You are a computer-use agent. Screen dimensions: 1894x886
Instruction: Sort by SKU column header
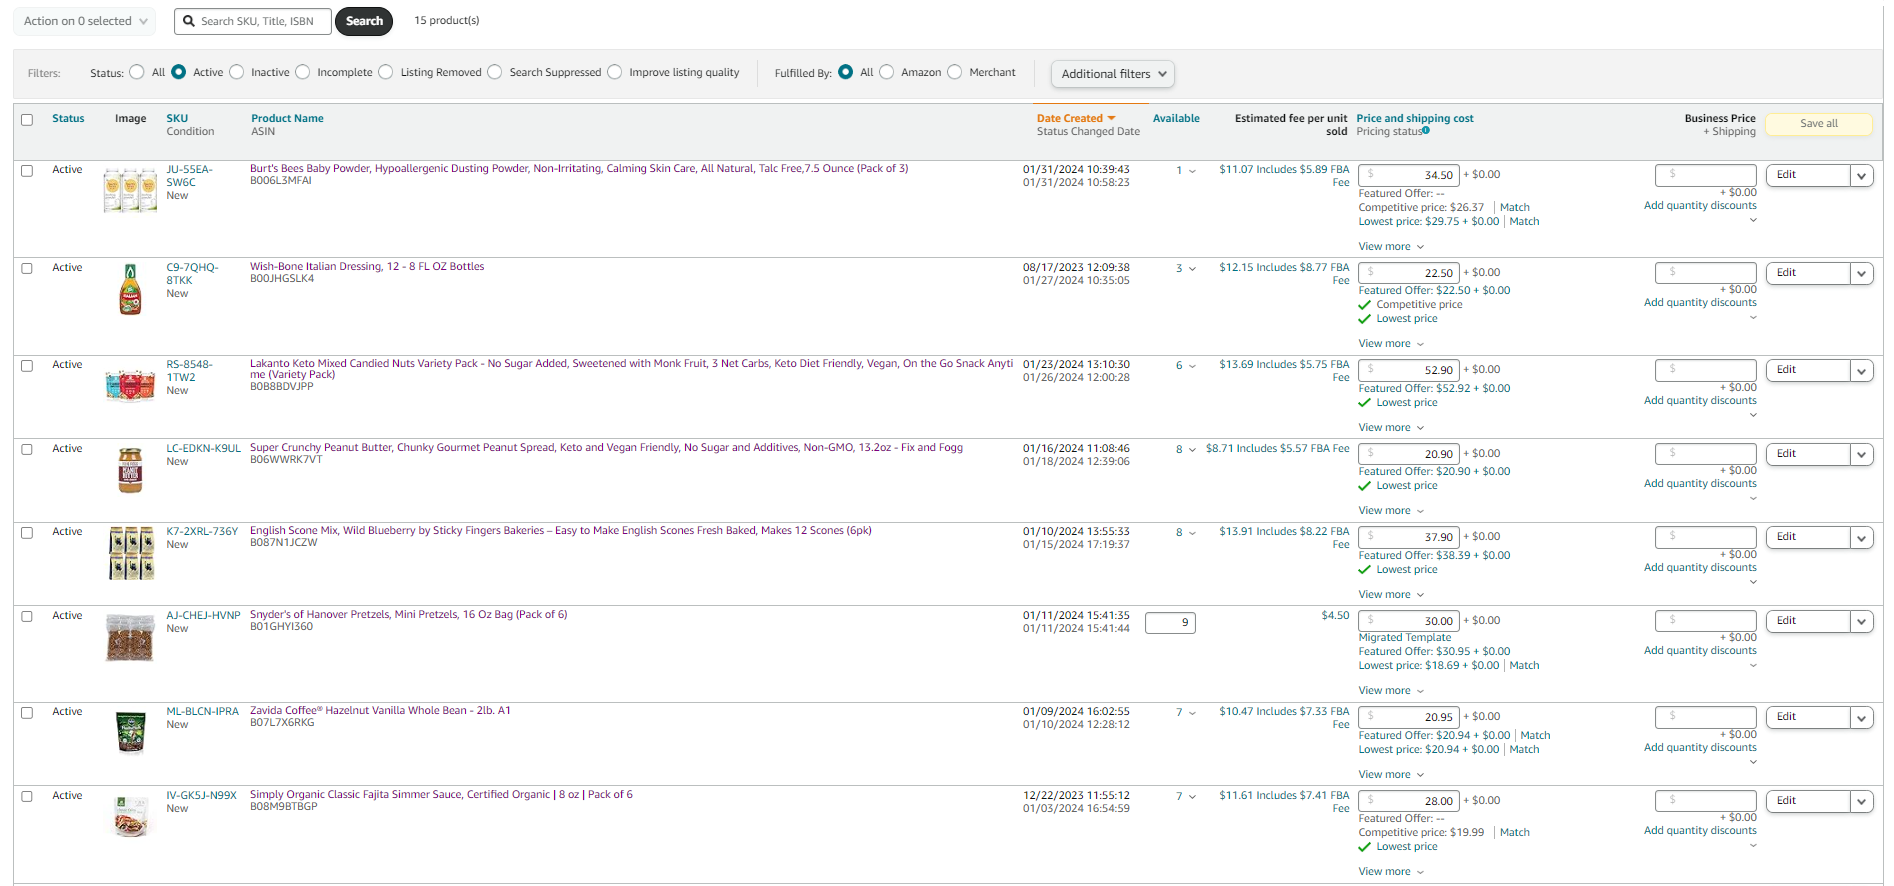pos(177,118)
